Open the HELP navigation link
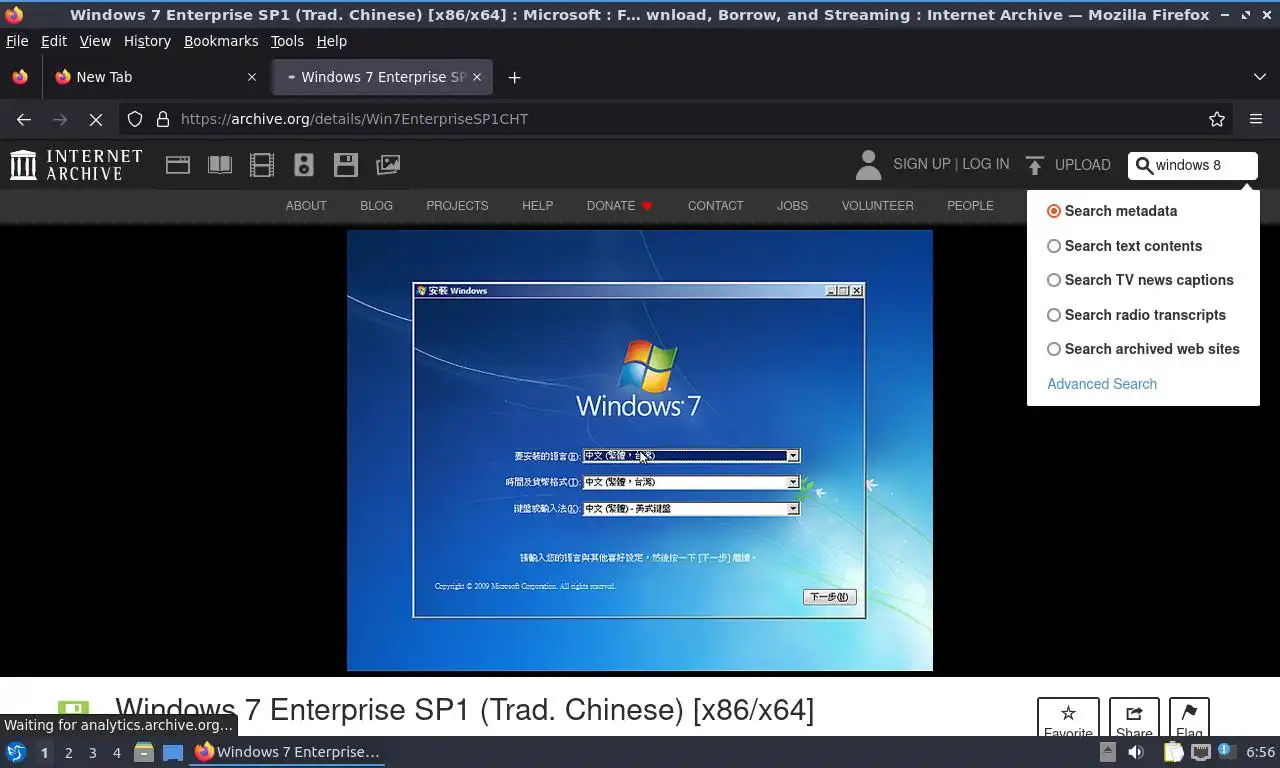Viewport: 1280px width, 768px height. [x=537, y=206]
